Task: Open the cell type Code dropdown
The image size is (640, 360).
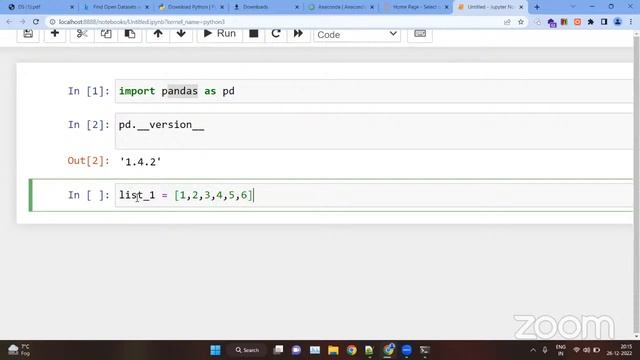Action: (357, 35)
